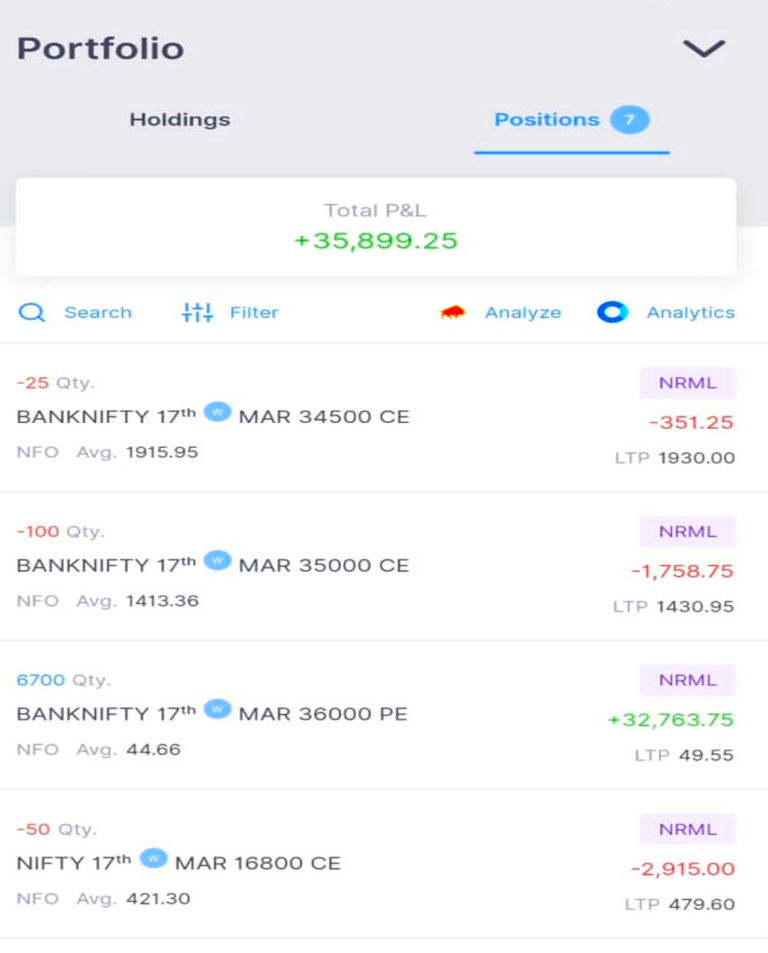This screenshot has height=953, width=768.
Task: Click NRML tag on NIFTY 16800 CE
Action: [688, 829]
